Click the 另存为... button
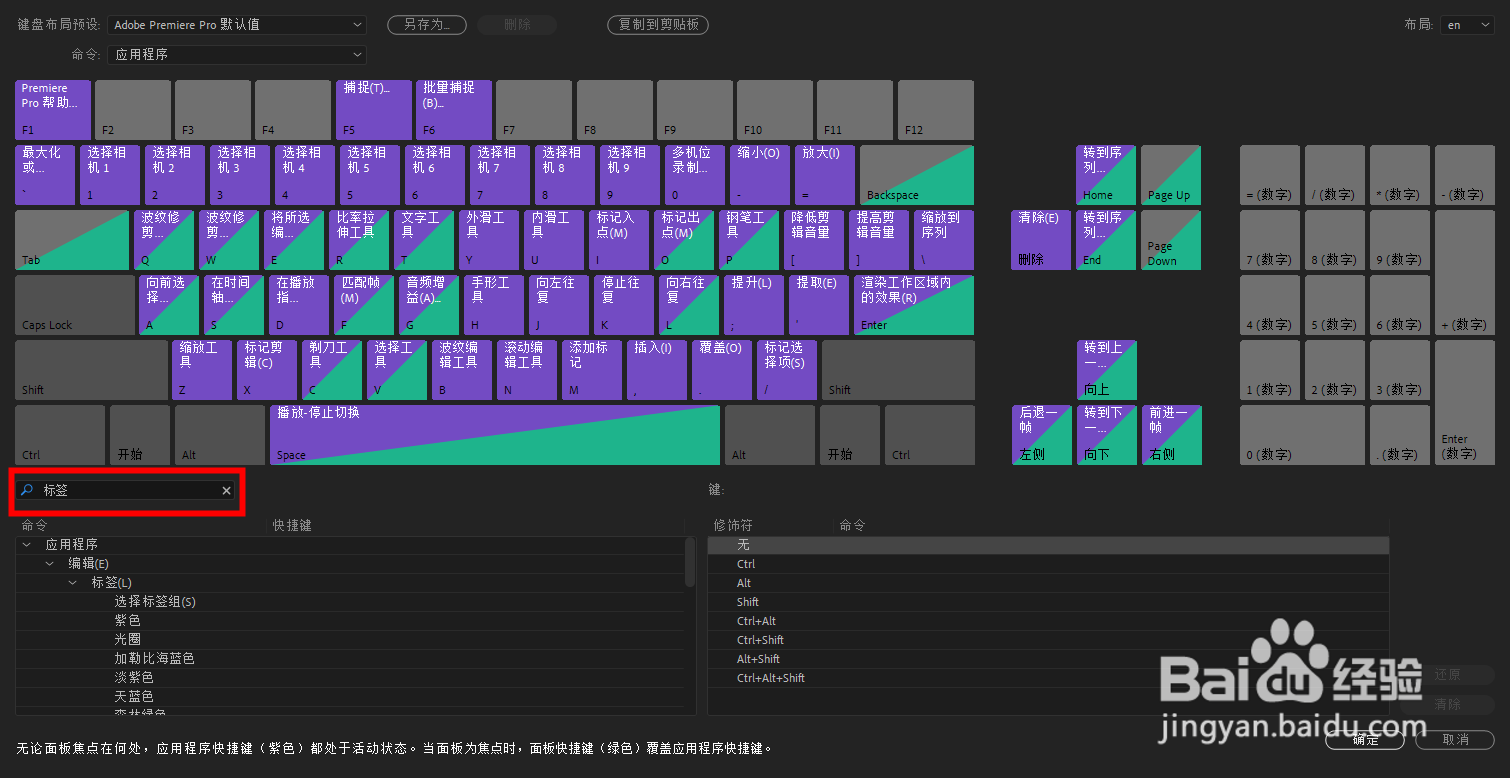Screen dimensions: 1510x778 click(427, 25)
